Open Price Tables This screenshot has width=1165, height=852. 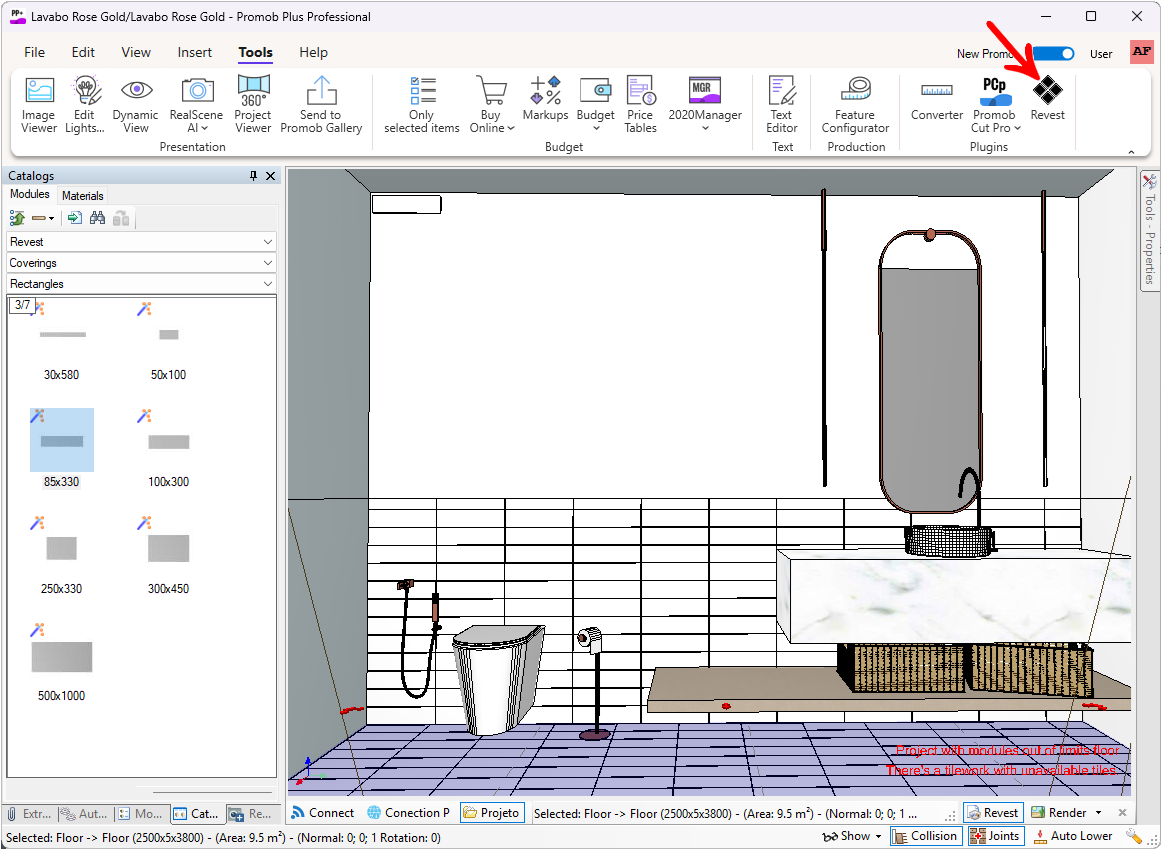[640, 105]
